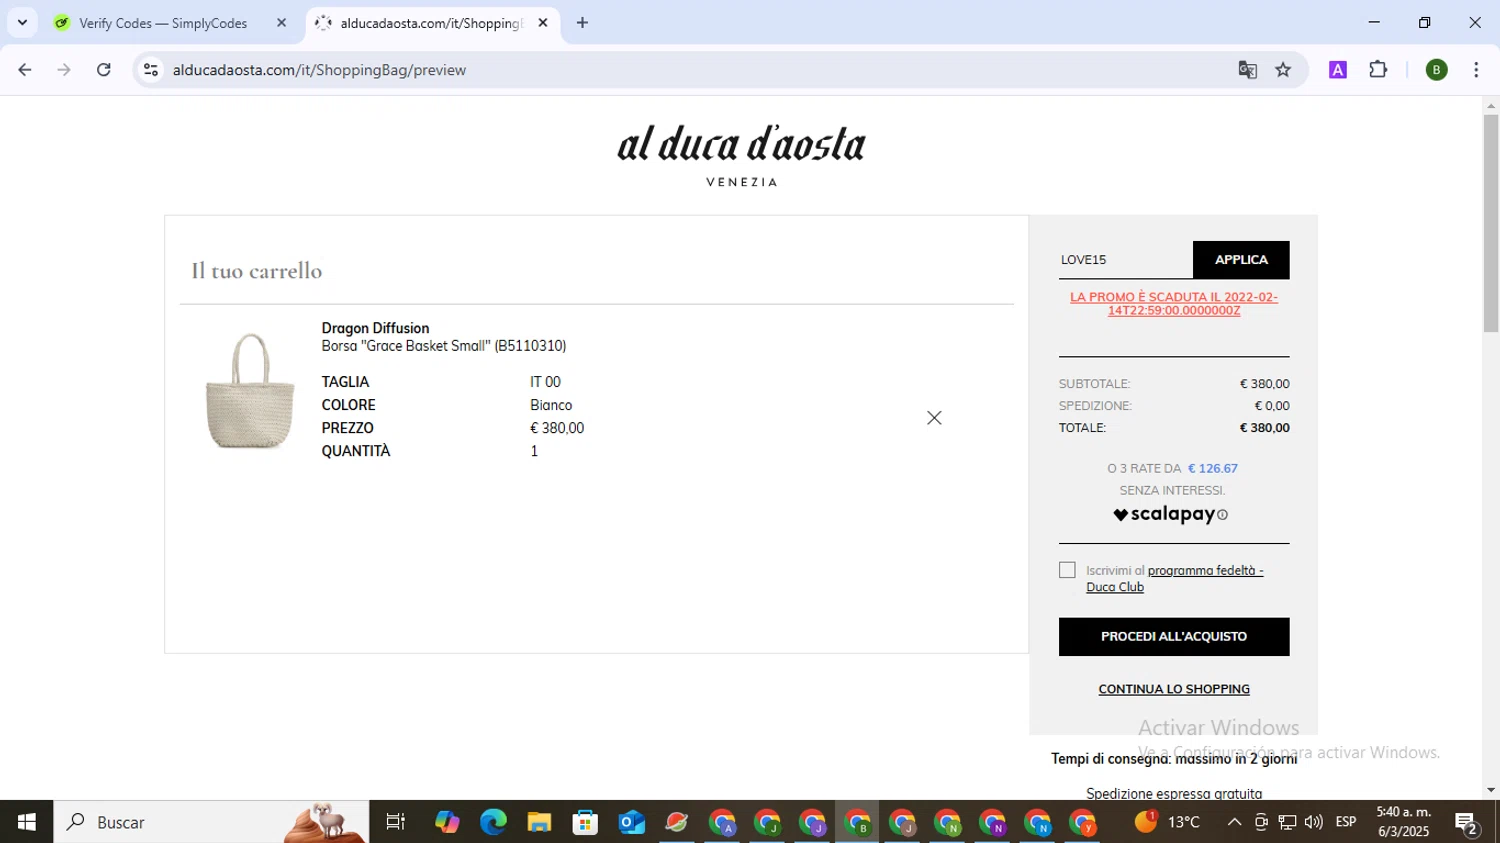
Task: Open the weather widget showing 13°C
Action: tap(1168, 822)
